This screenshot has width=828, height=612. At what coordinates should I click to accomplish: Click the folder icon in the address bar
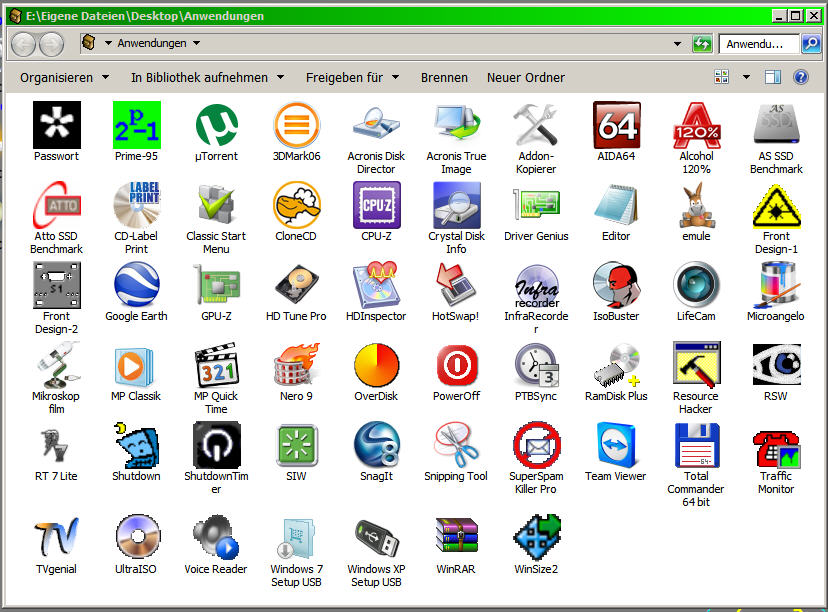pos(89,42)
